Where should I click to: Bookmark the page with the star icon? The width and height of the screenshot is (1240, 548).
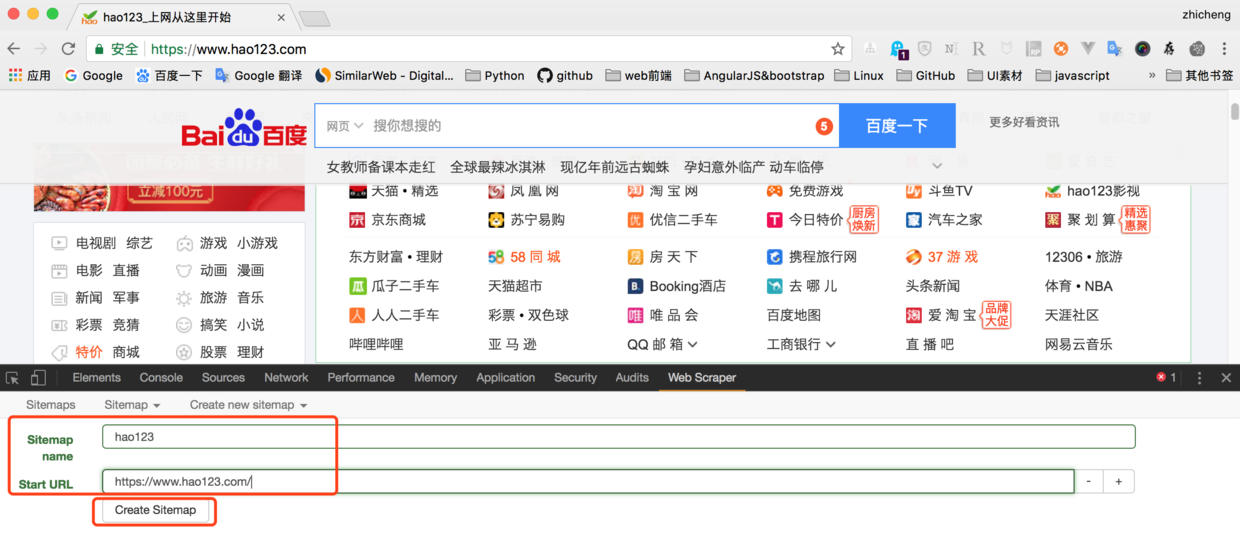(838, 49)
